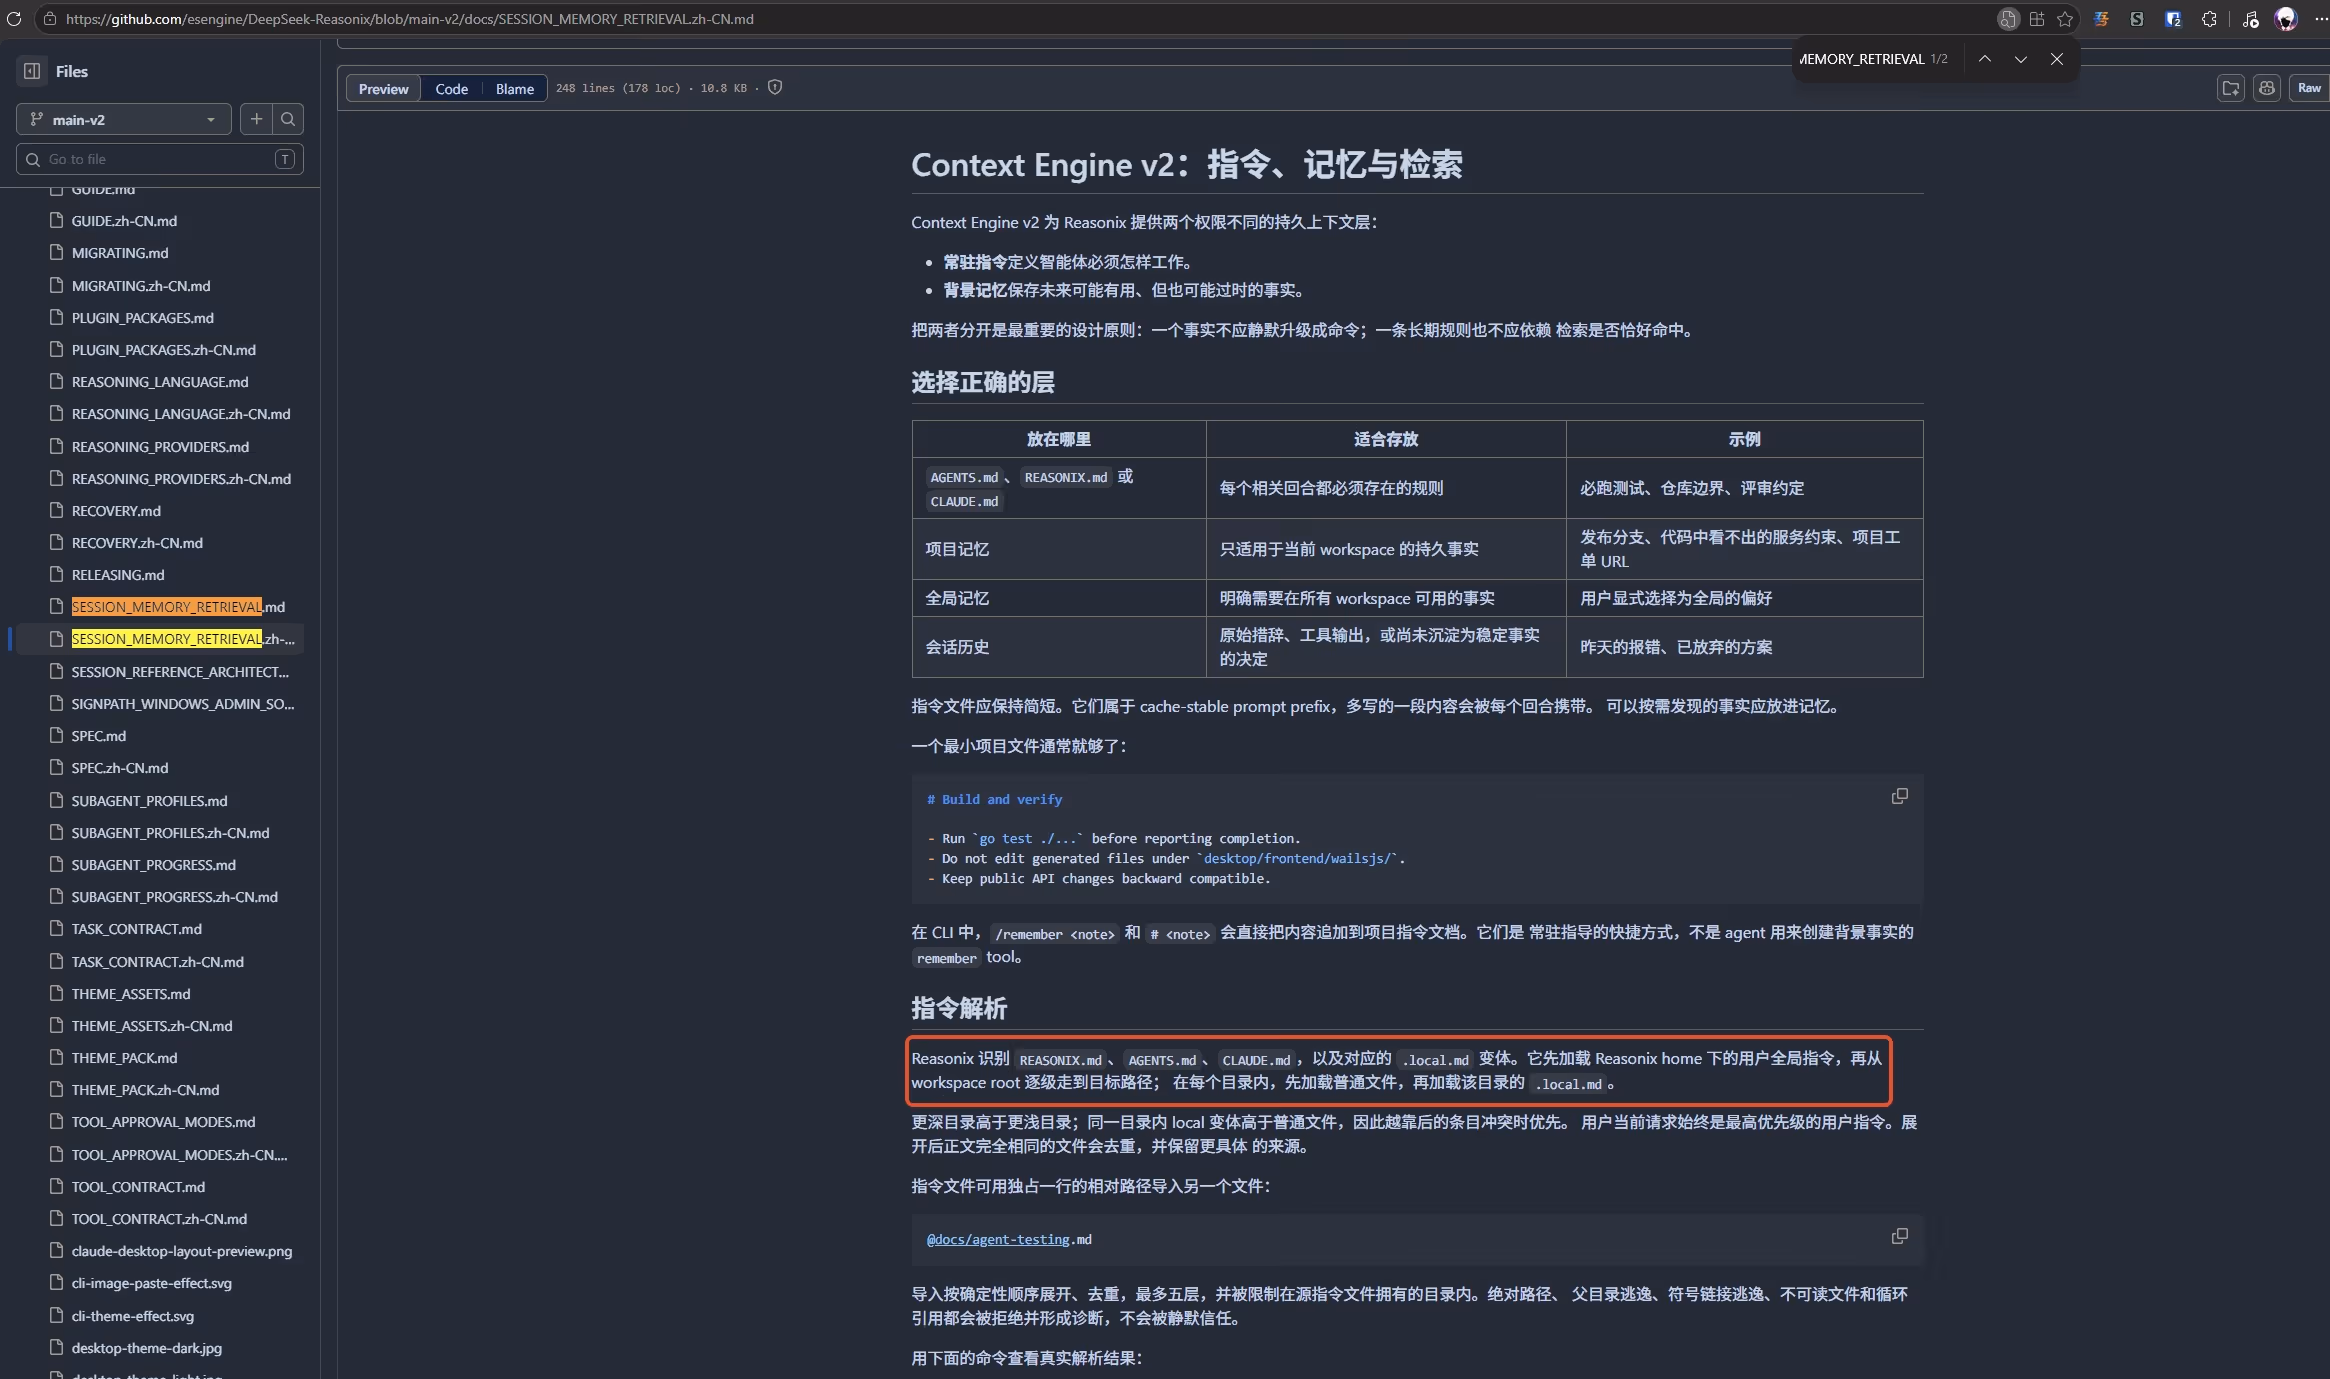The image size is (2330, 1379).
Task: Open SUBAGENT_PROFILES.md in the file tree
Action: click(149, 801)
